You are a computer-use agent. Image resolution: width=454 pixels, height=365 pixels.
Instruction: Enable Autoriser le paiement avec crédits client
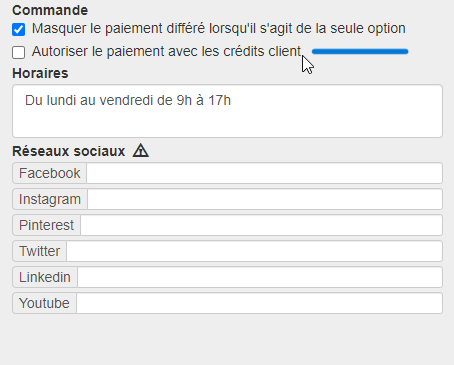tap(18, 52)
